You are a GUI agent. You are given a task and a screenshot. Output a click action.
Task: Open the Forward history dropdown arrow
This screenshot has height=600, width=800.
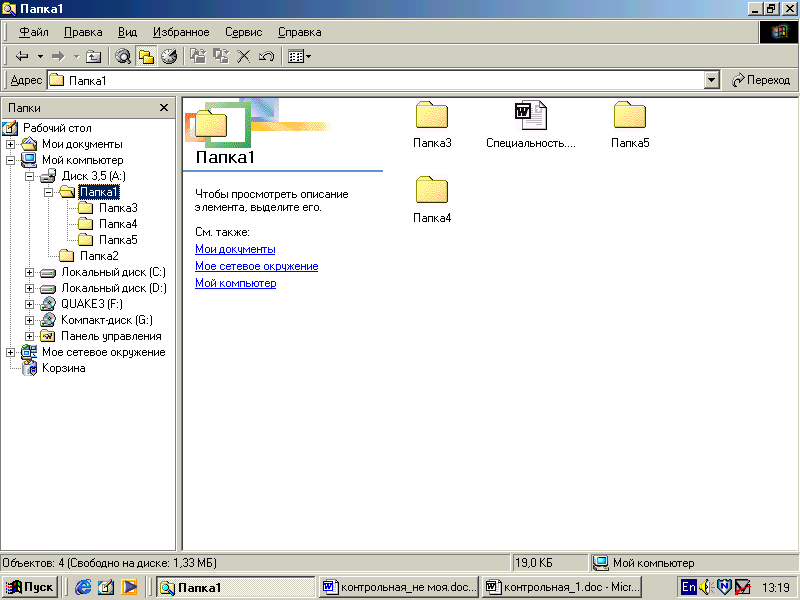coord(77,56)
